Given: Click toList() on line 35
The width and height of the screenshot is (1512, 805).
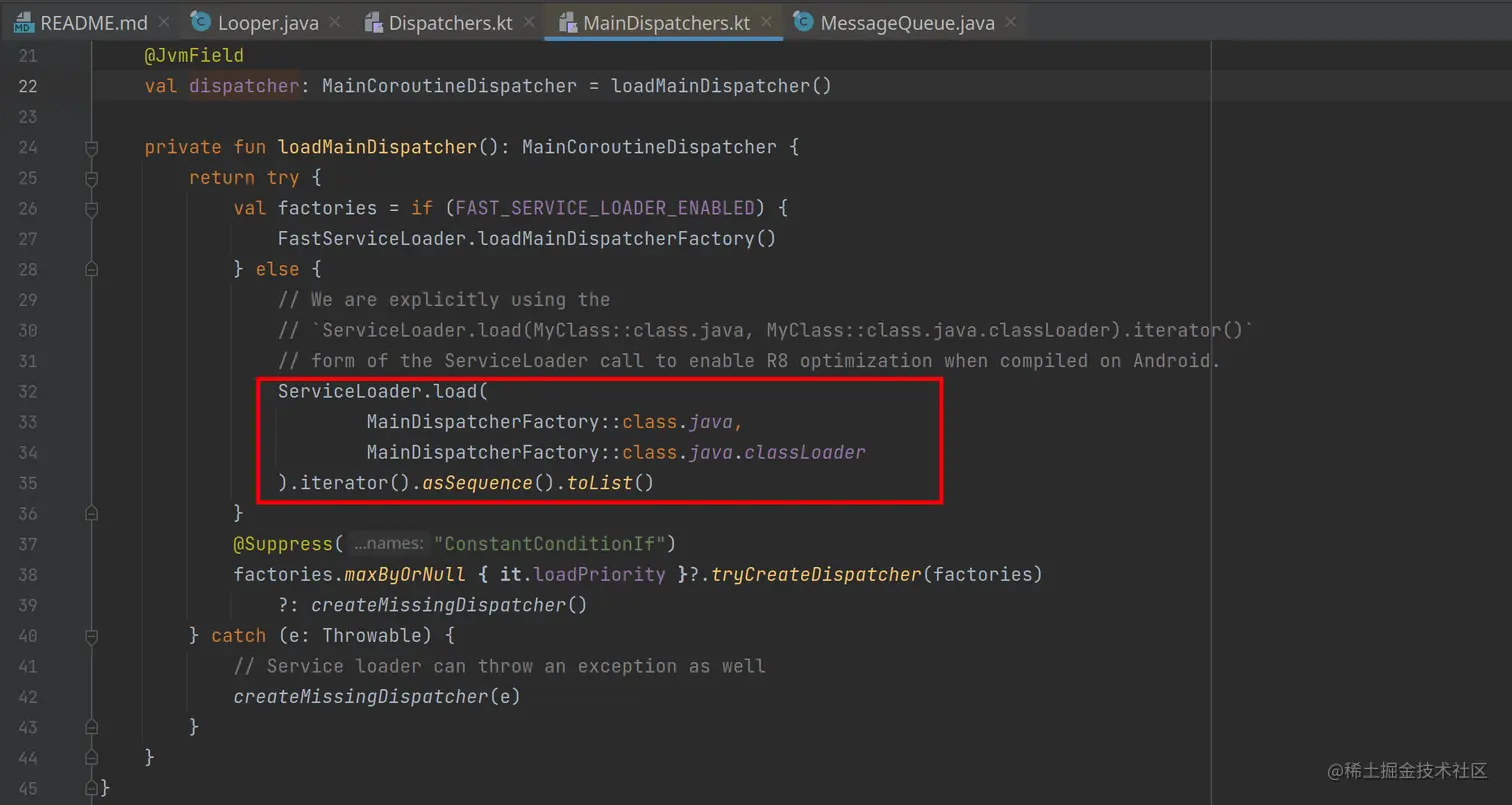Looking at the screenshot, I should pyautogui.click(x=610, y=483).
